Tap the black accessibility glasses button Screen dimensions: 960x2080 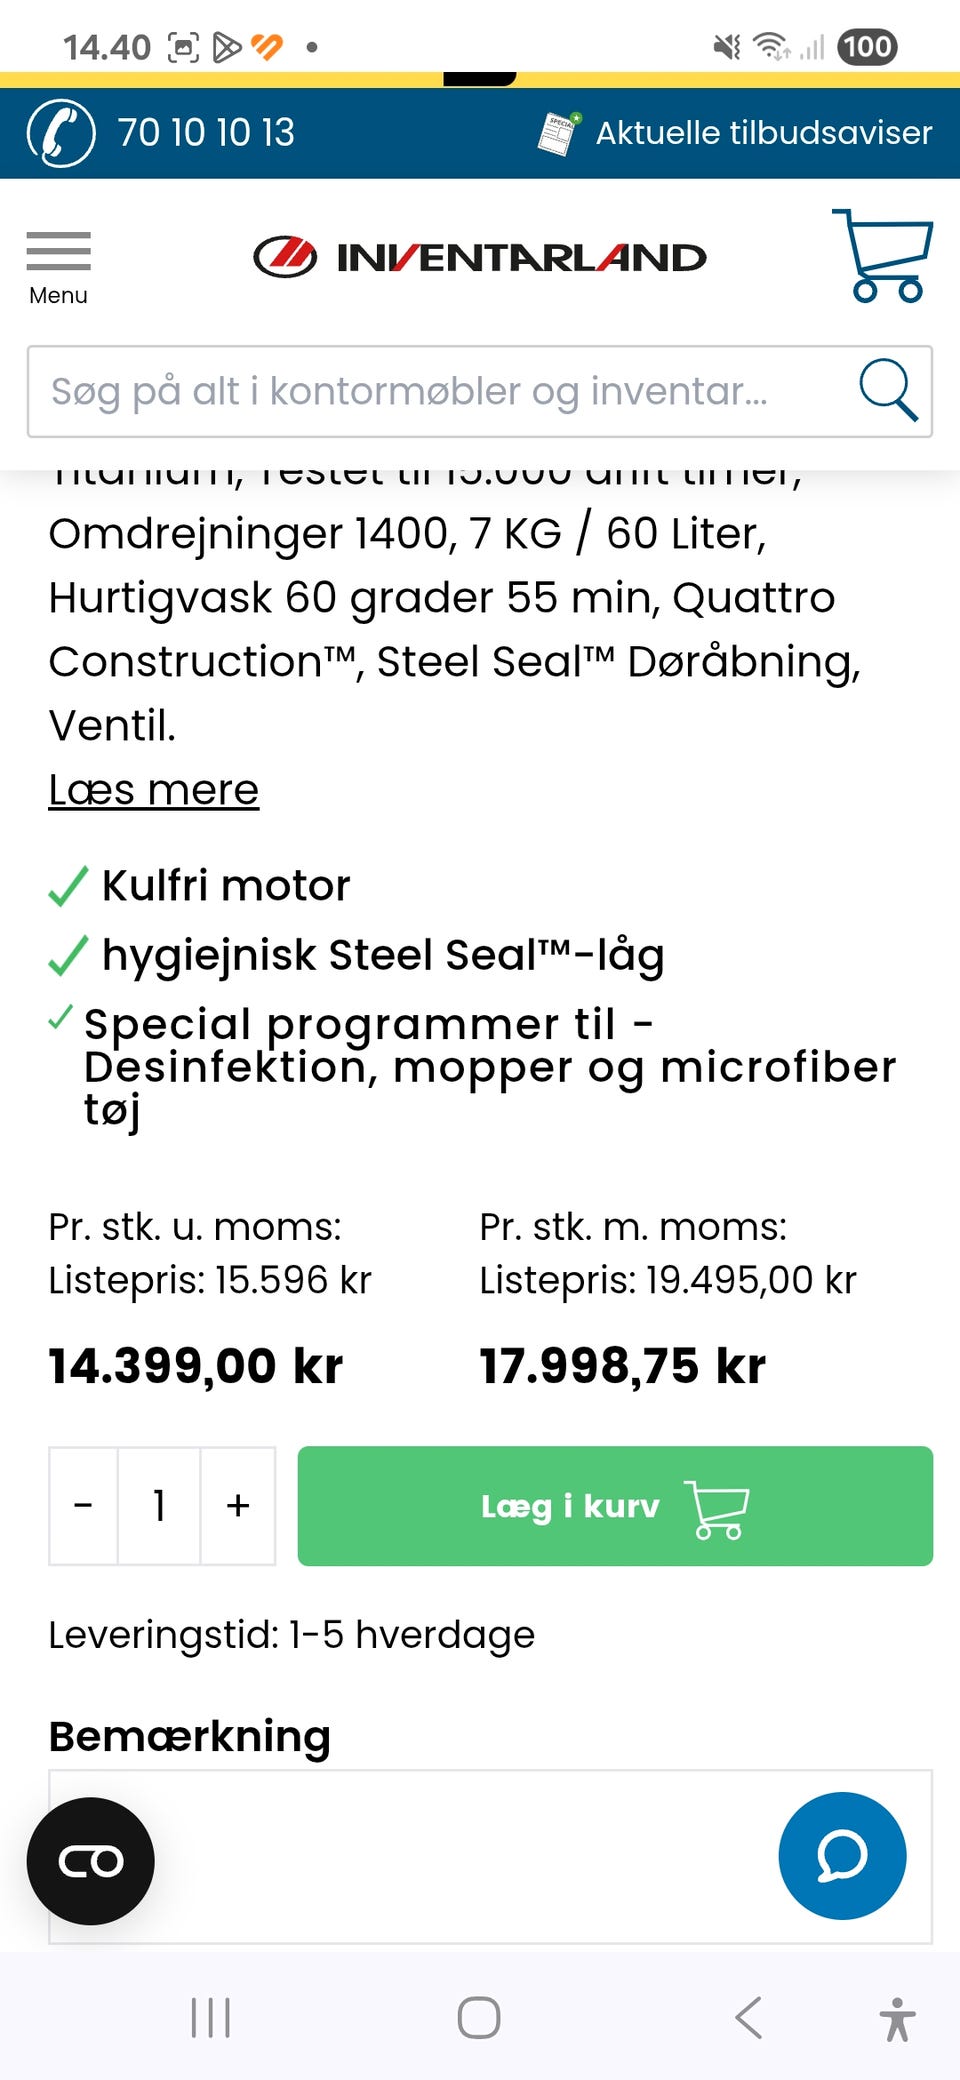click(91, 1861)
